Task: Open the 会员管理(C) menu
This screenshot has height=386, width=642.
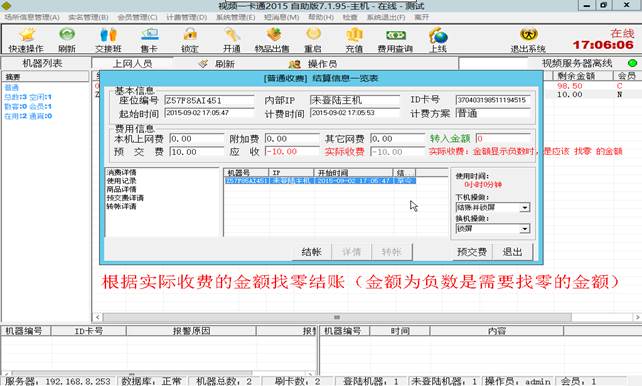Action: 137,17
